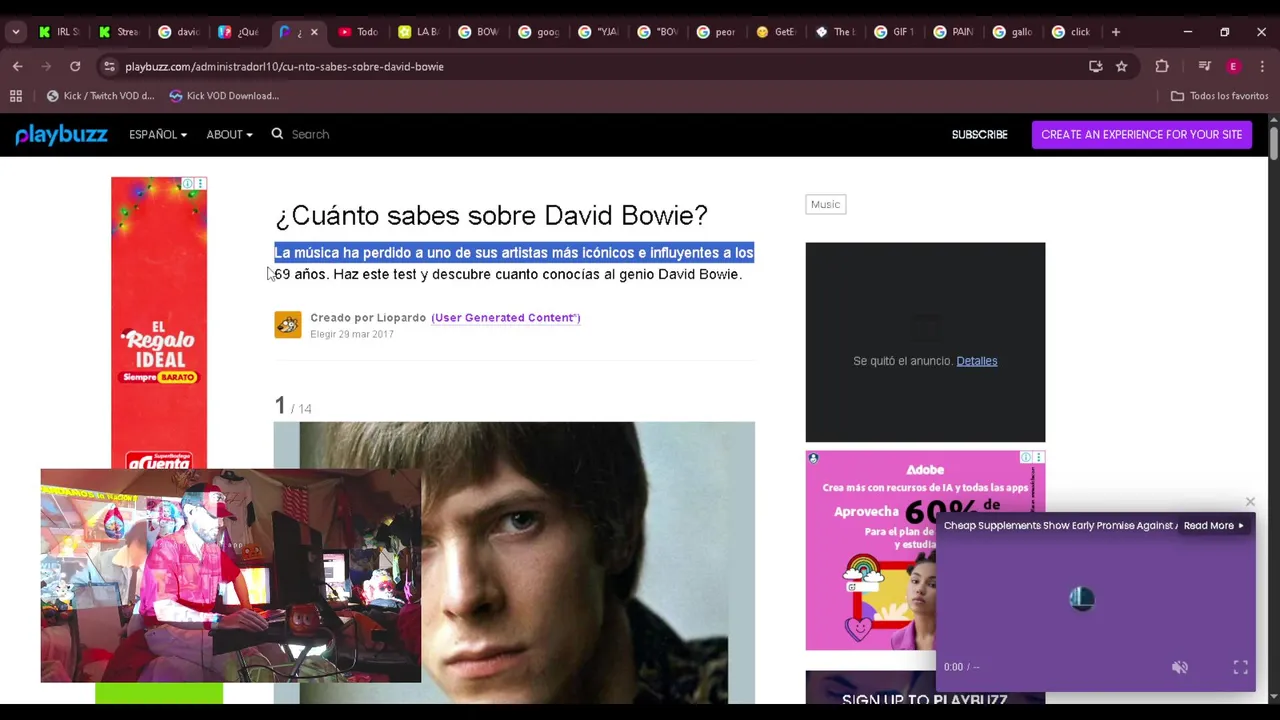The width and height of the screenshot is (1280, 720).
Task: Click the webcam overlay video
Action: point(231,576)
